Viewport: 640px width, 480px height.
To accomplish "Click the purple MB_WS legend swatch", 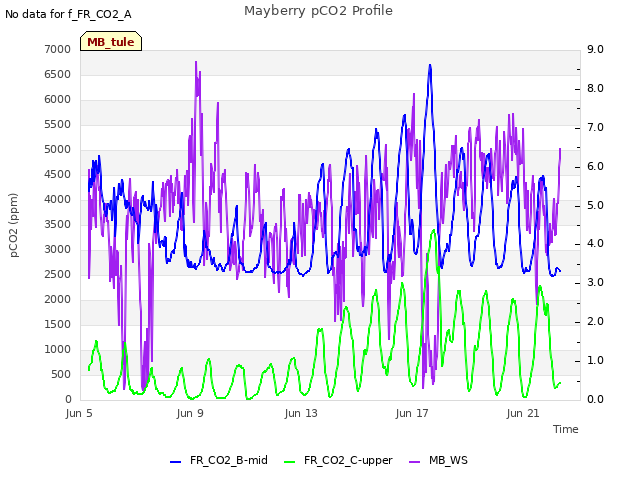I will (414, 462).
